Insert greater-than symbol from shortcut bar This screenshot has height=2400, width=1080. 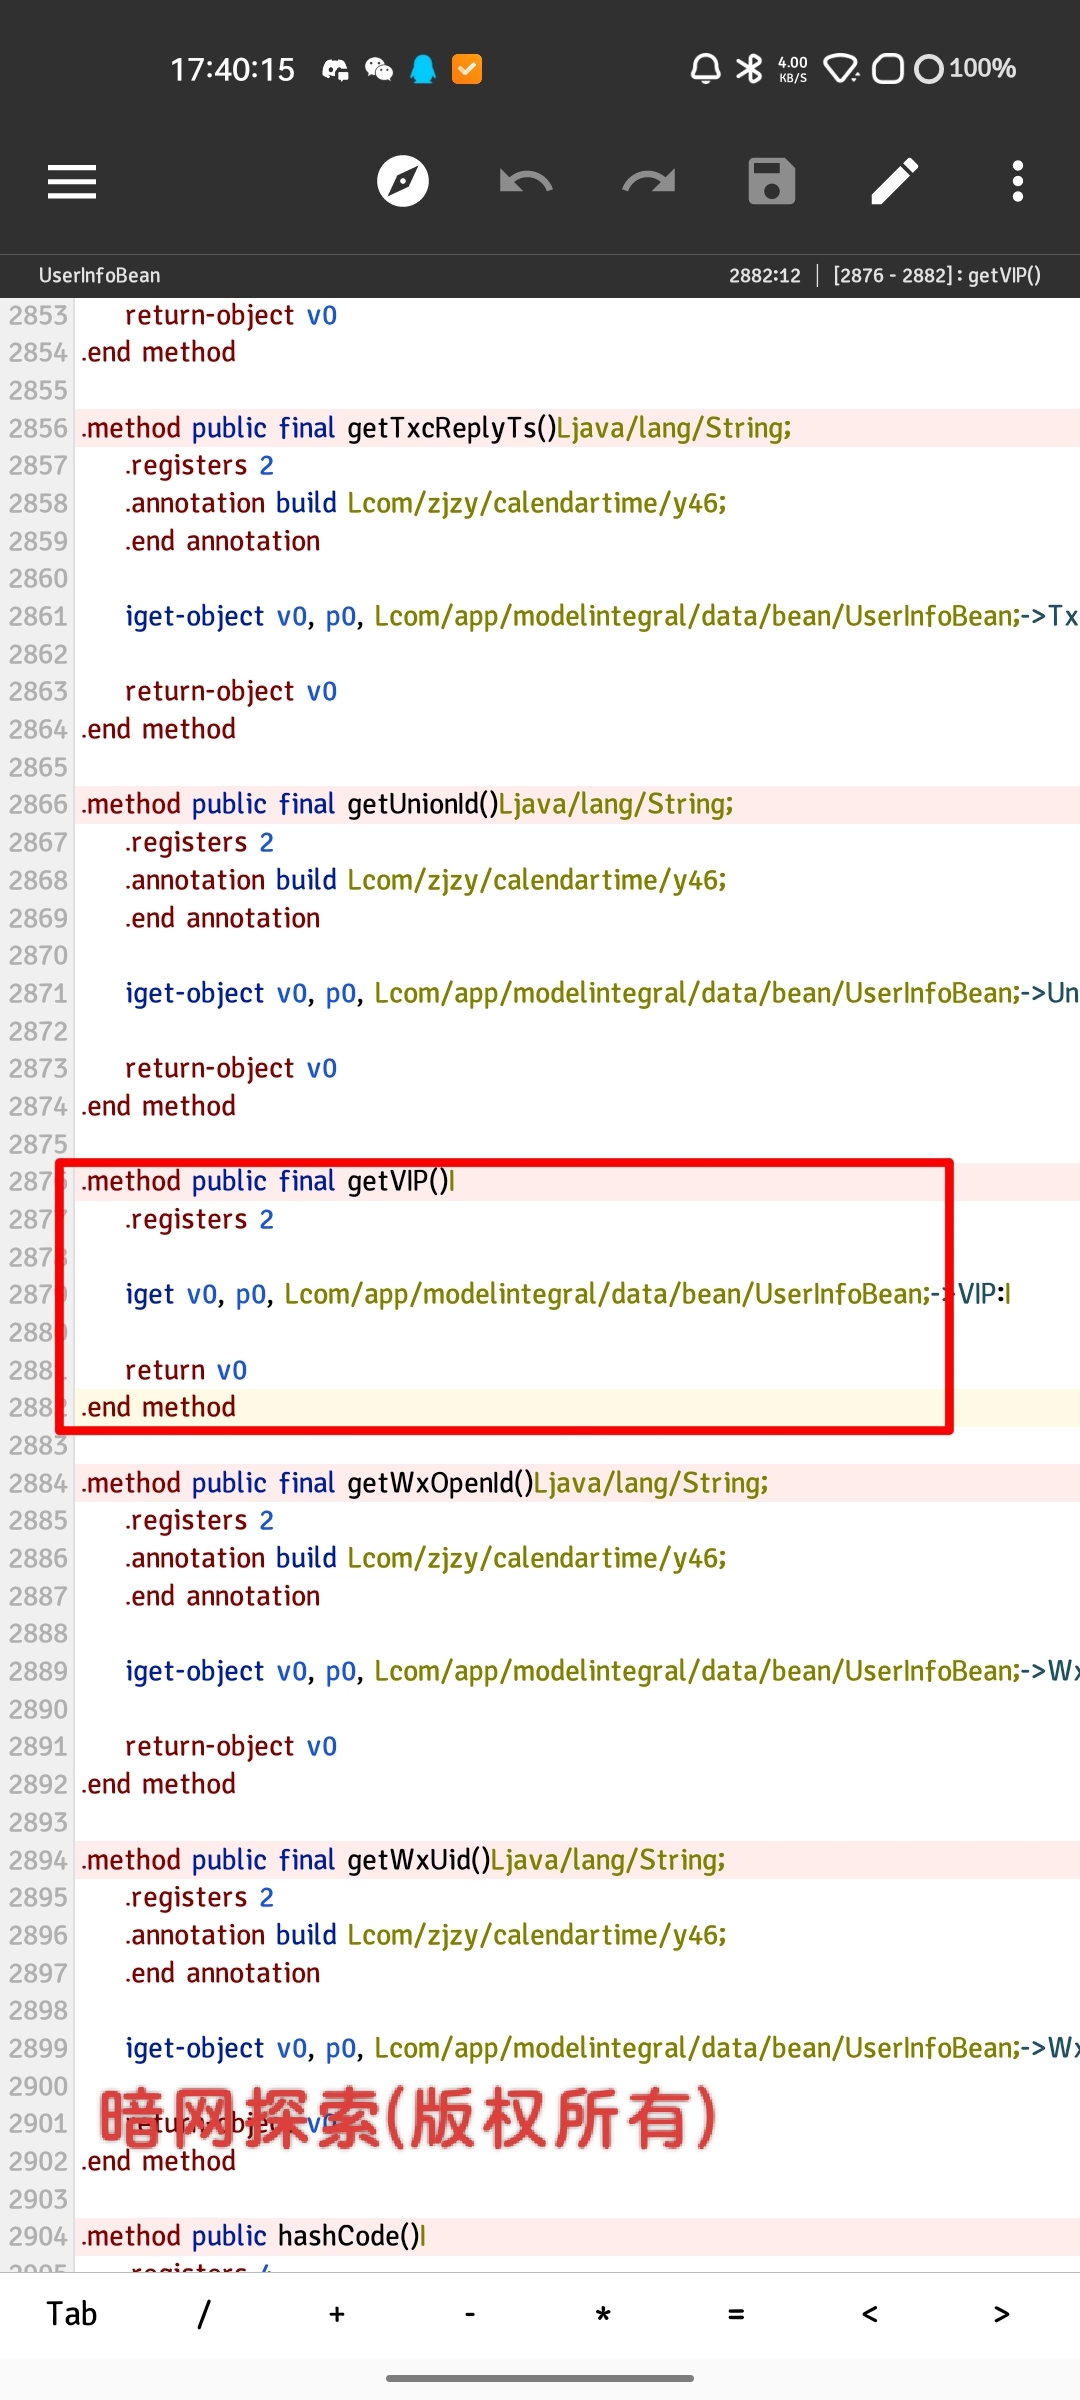point(1001,2314)
